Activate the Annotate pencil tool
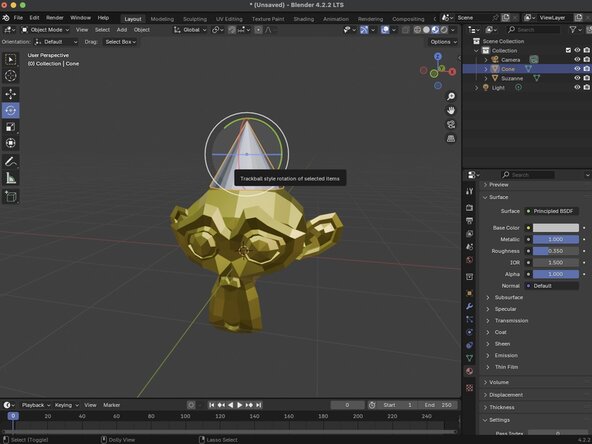Viewport: 592px width, 444px height. [11, 162]
